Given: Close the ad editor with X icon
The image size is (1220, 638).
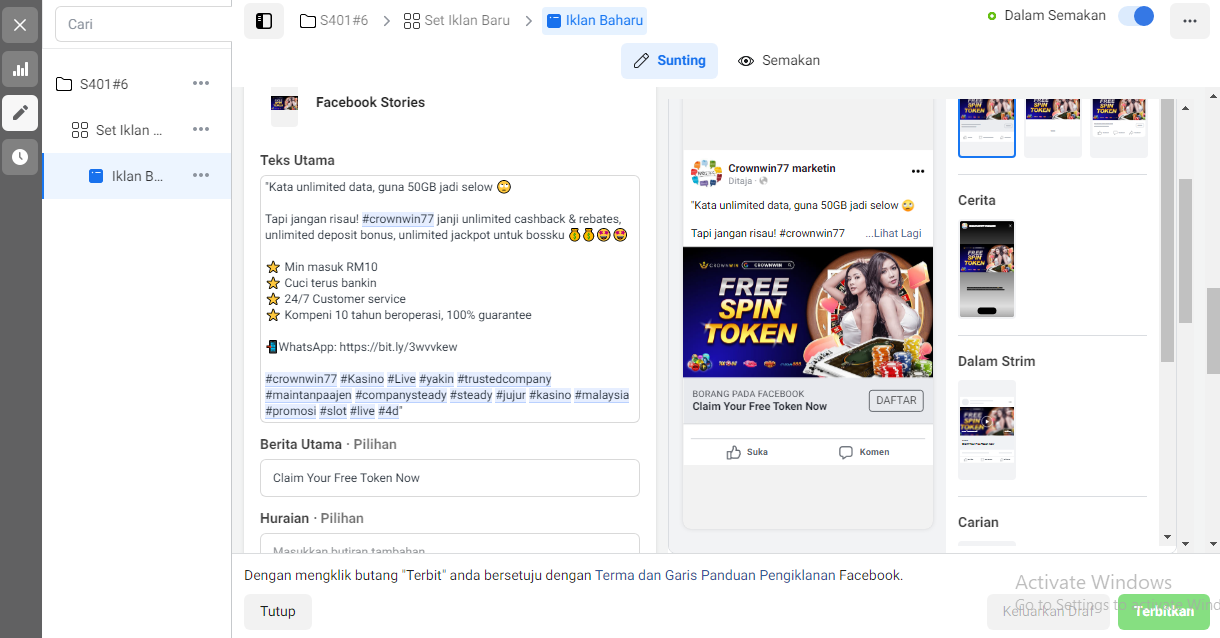Looking at the screenshot, I should pos(20,25).
